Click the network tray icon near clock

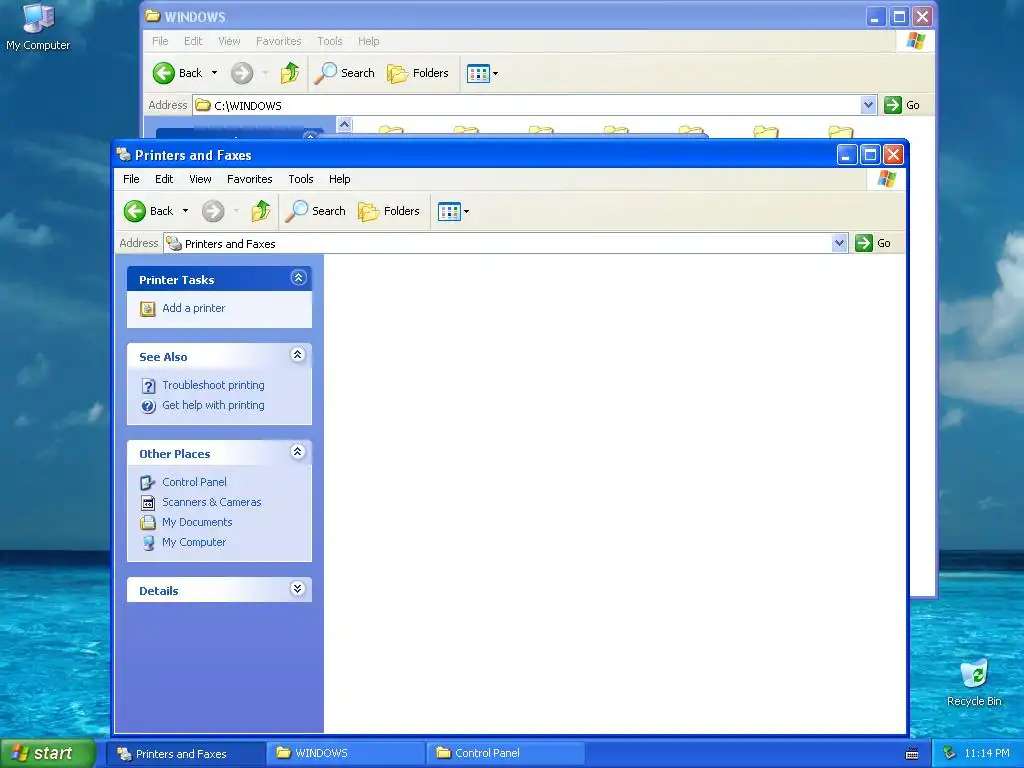[949, 753]
